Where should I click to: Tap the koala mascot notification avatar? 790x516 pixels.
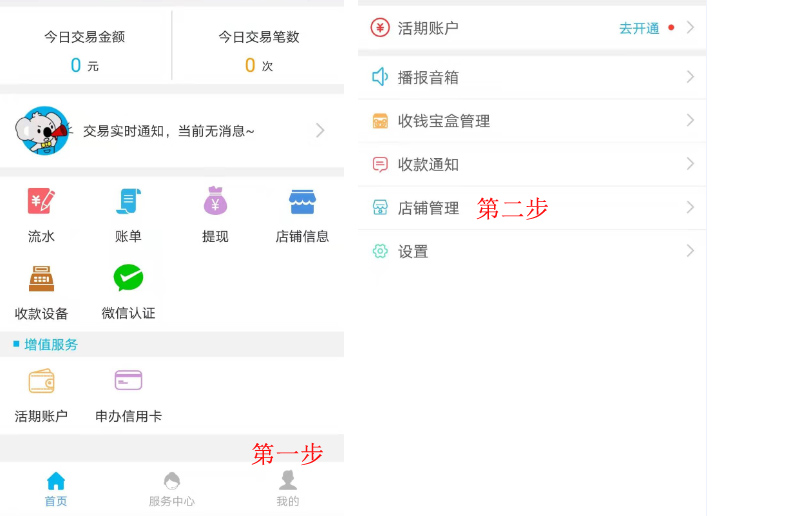point(42,130)
